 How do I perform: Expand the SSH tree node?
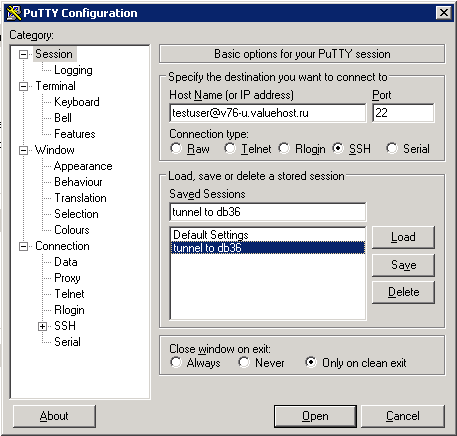42,326
